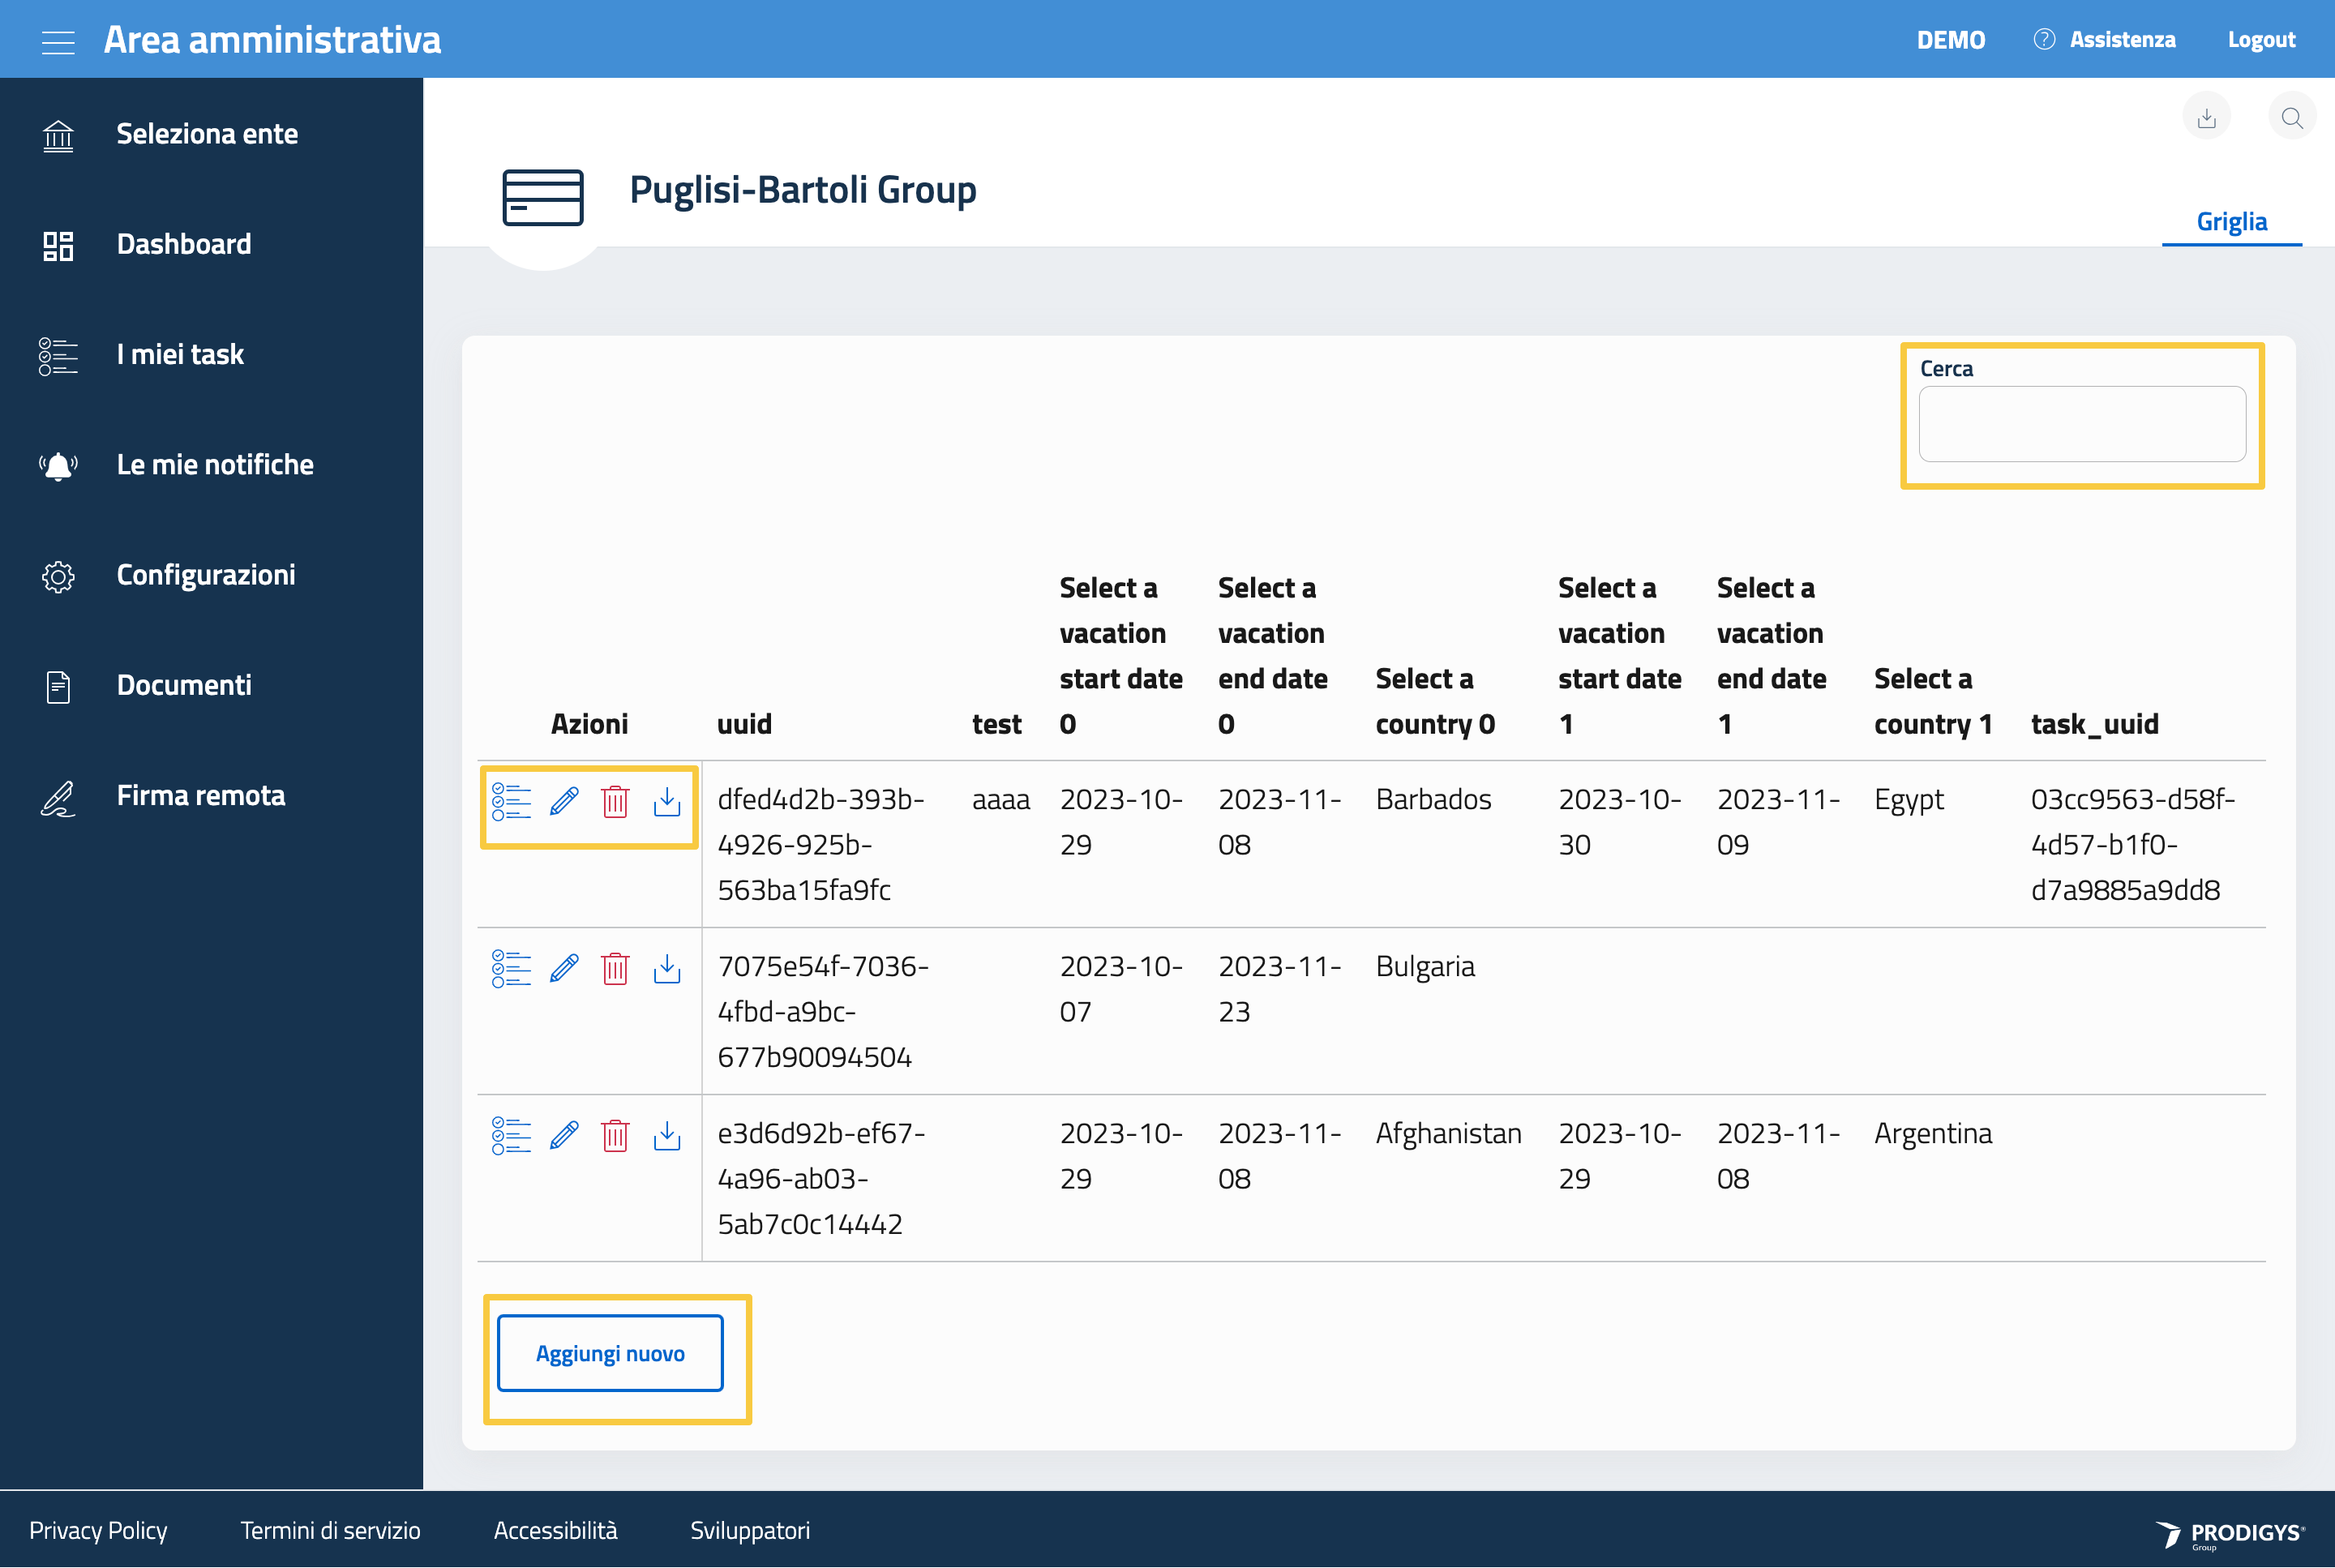Click the Aggiungi nuovo button
Viewport: 2335px width, 1568px height.
(x=610, y=1353)
